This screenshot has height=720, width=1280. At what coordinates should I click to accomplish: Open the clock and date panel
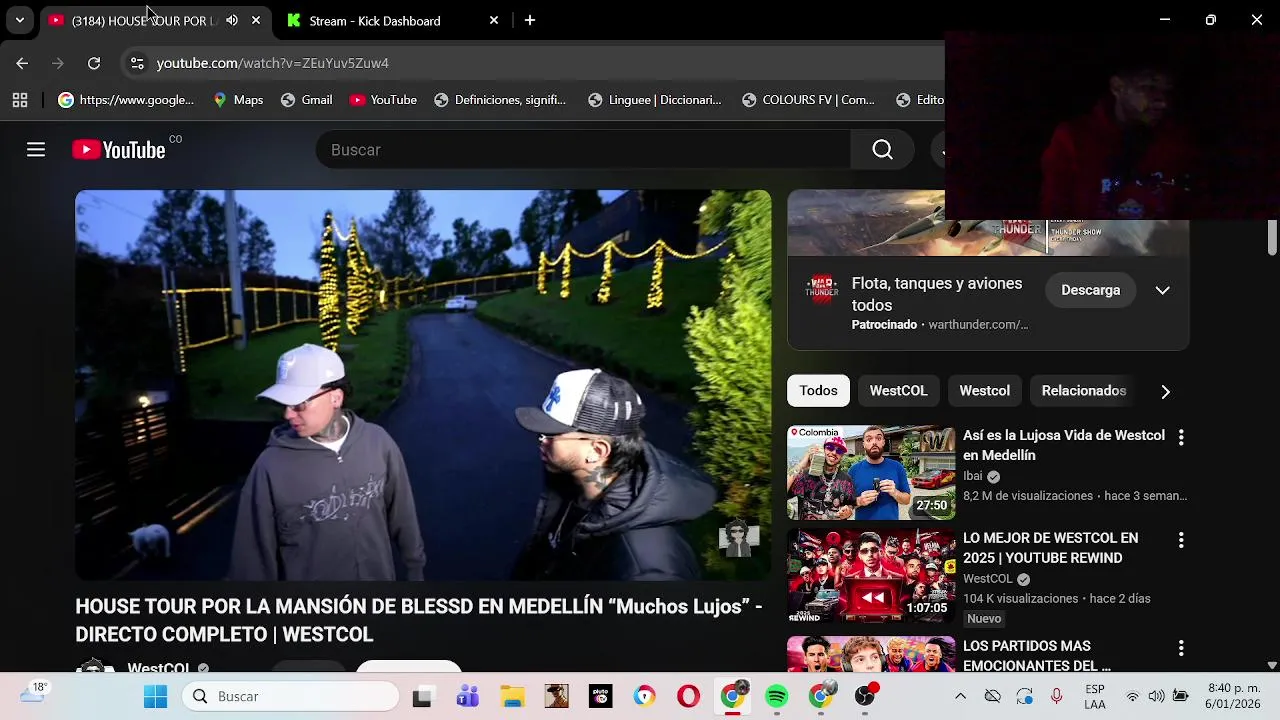click(x=1234, y=696)
